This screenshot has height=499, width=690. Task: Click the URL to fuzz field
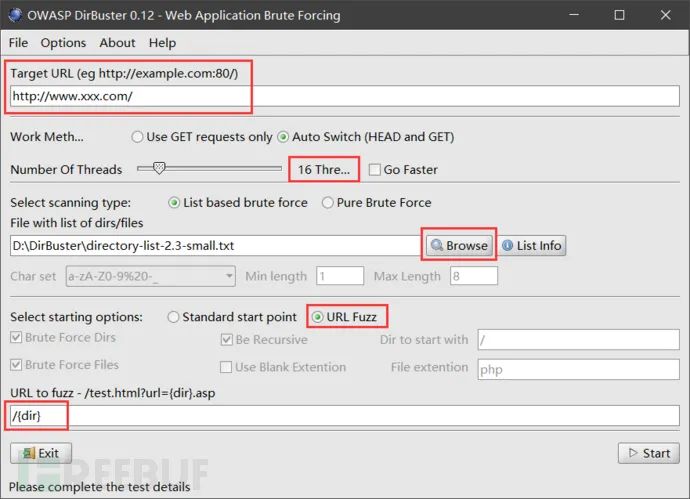(x=345, y=415)
